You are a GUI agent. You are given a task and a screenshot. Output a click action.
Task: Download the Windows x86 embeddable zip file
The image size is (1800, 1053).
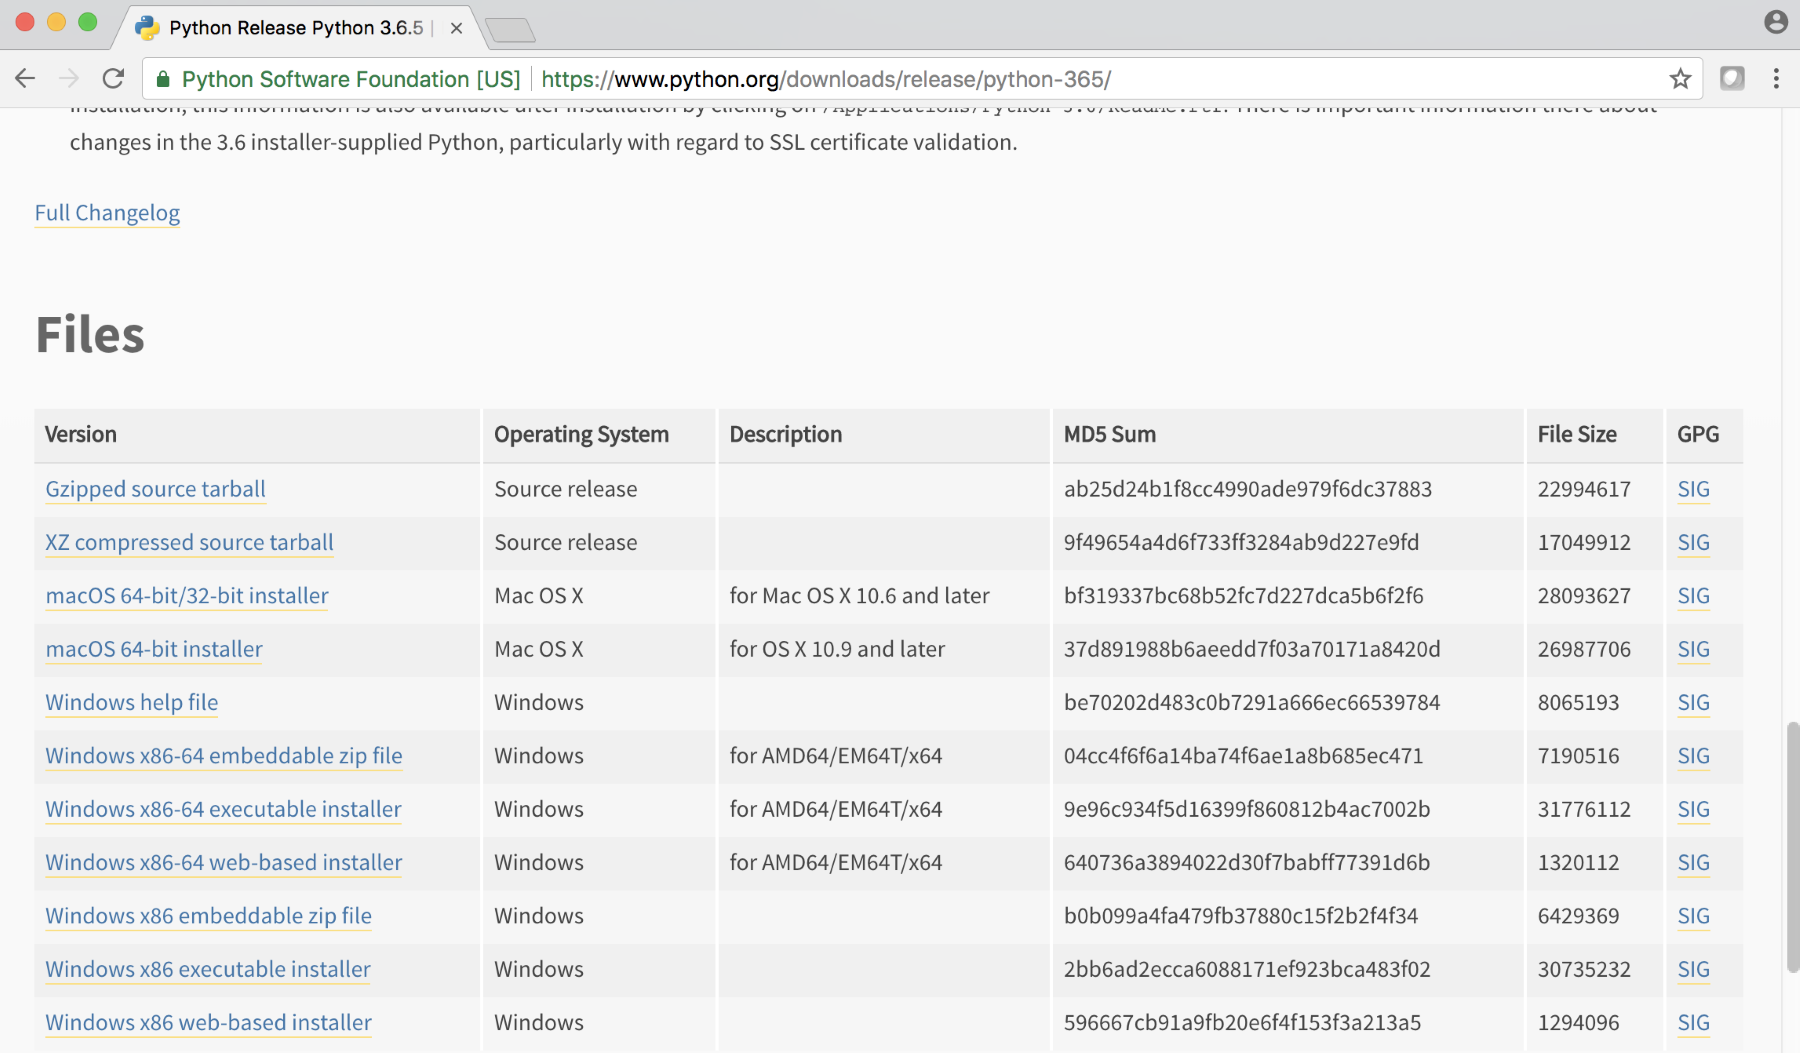208,916
